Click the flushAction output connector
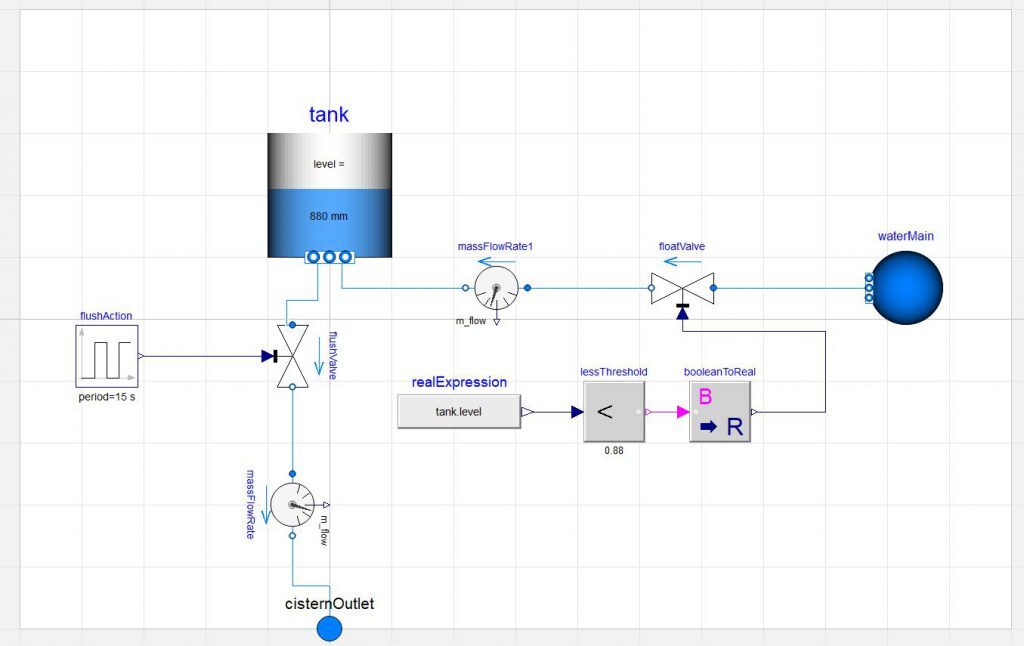This screenshot has width=1024, height=646. click(x=140, y=356)
